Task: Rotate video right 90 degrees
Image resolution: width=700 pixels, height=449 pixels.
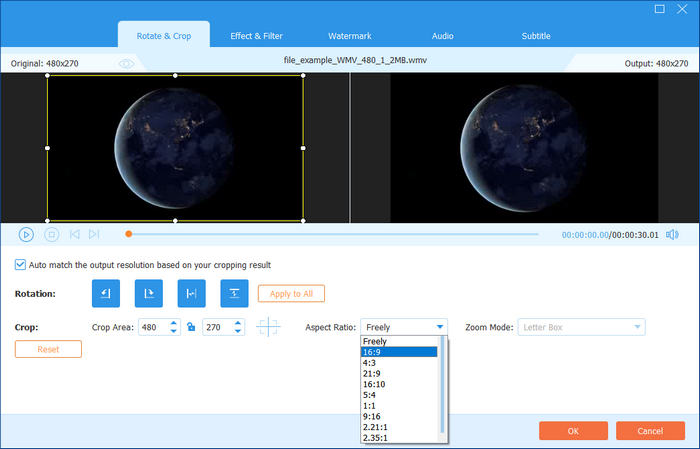Action: [x=149, y=293]
